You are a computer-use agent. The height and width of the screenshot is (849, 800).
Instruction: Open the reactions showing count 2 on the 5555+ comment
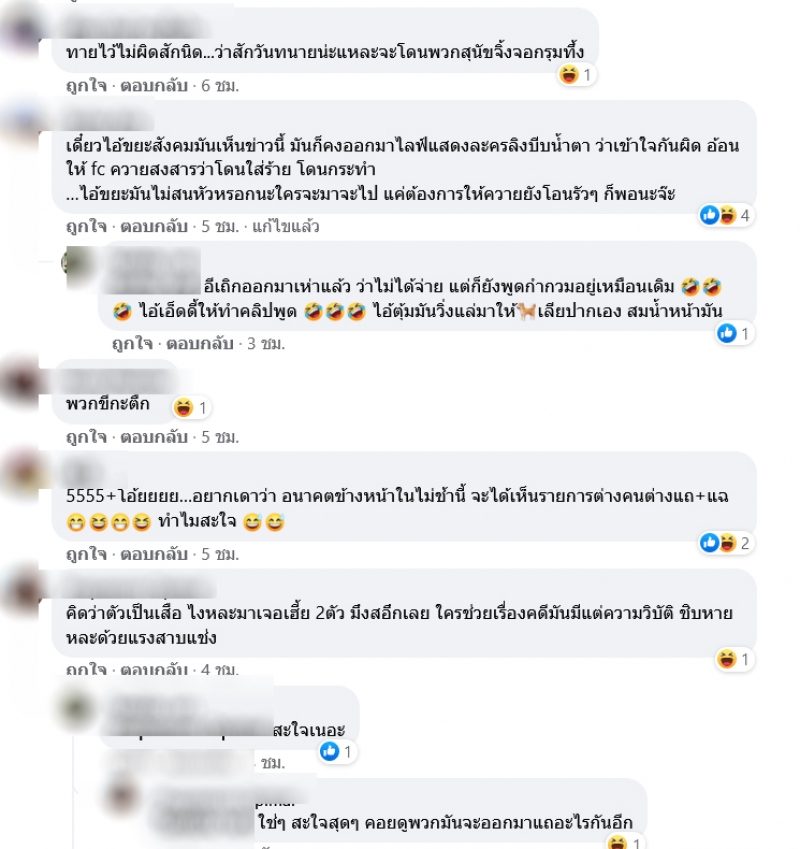(726, 543)
